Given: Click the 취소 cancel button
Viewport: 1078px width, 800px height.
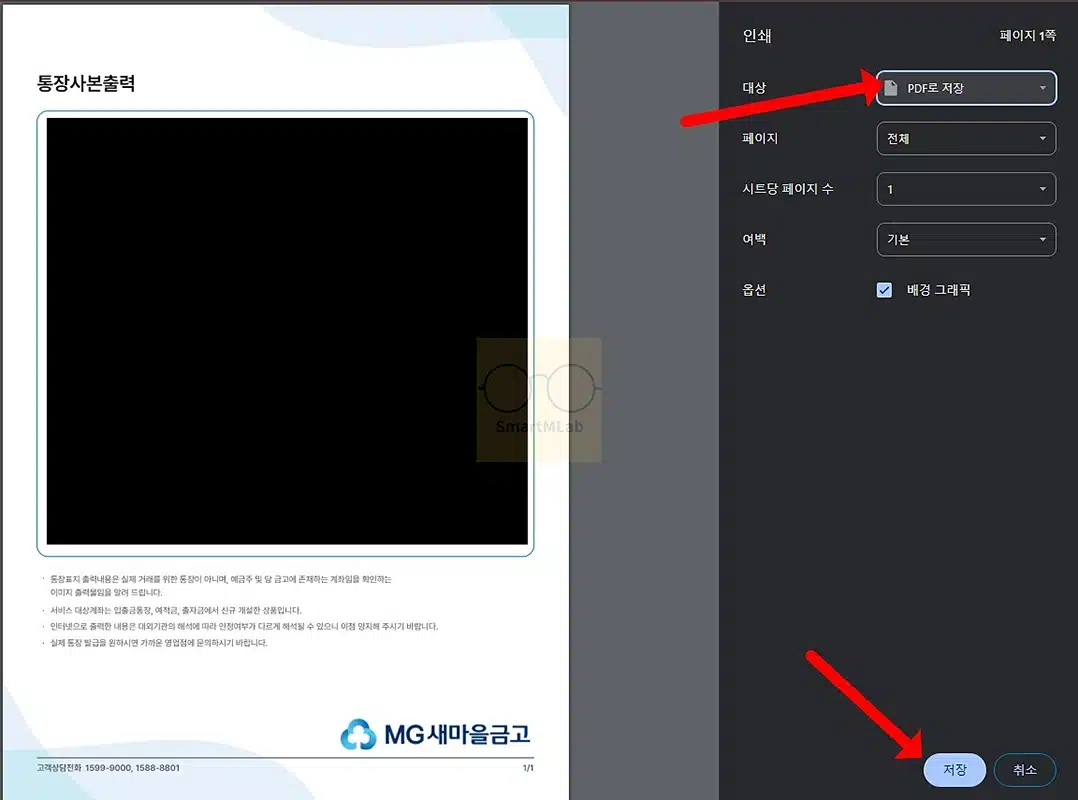Looking at the screenshot, I should [x=1024, y=770].
